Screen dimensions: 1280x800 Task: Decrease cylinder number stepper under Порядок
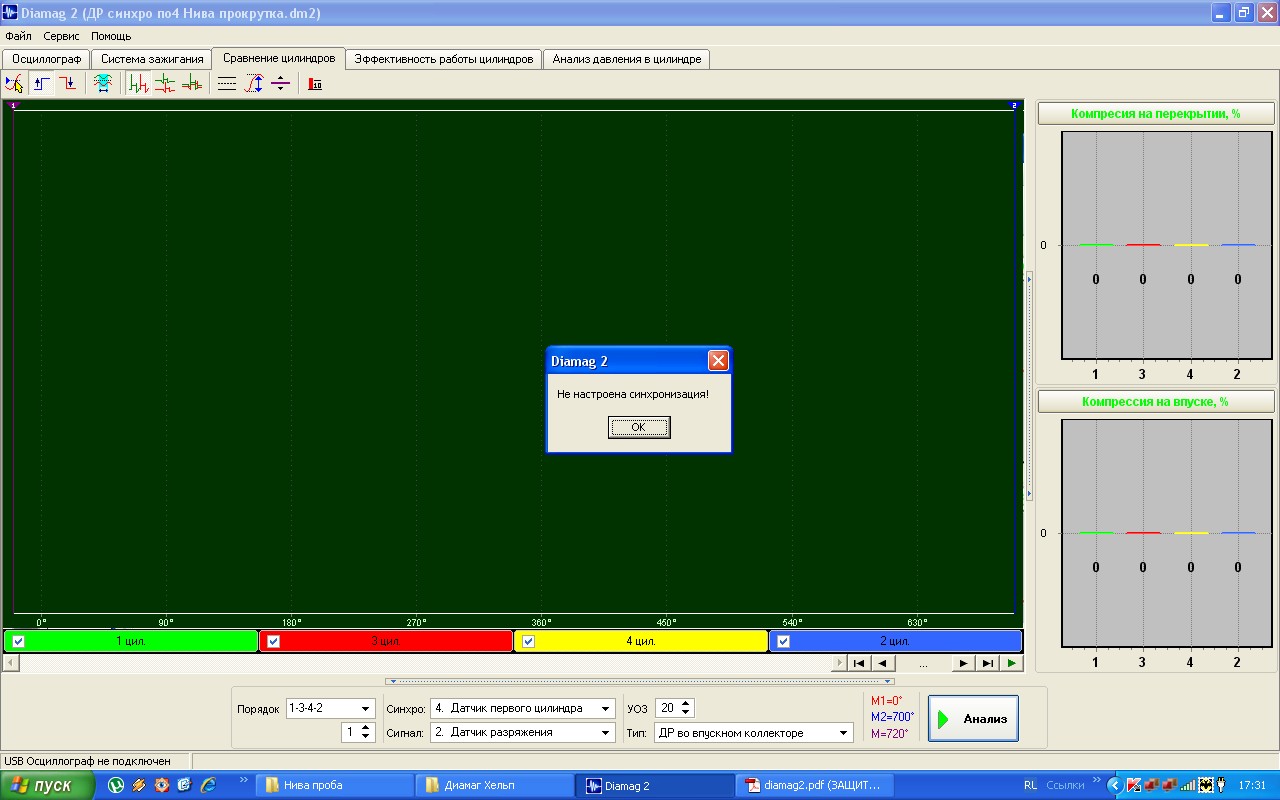366,737
